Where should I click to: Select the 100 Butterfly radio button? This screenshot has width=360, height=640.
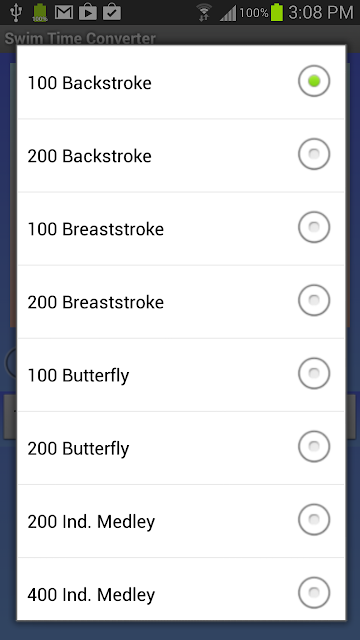click(313, 373)
